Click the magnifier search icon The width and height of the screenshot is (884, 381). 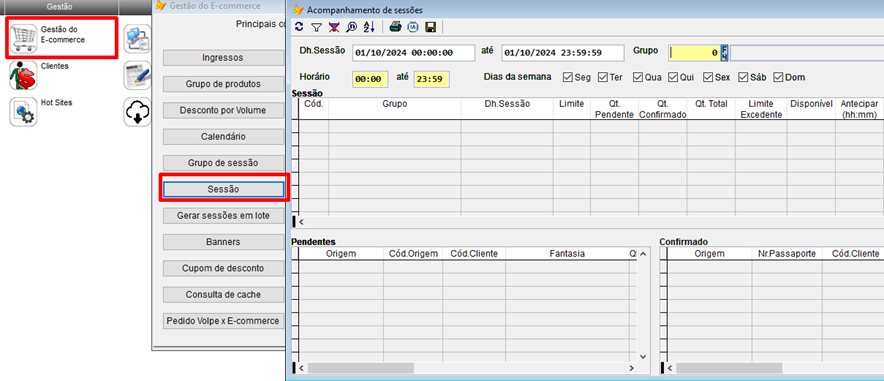(351, 26)
